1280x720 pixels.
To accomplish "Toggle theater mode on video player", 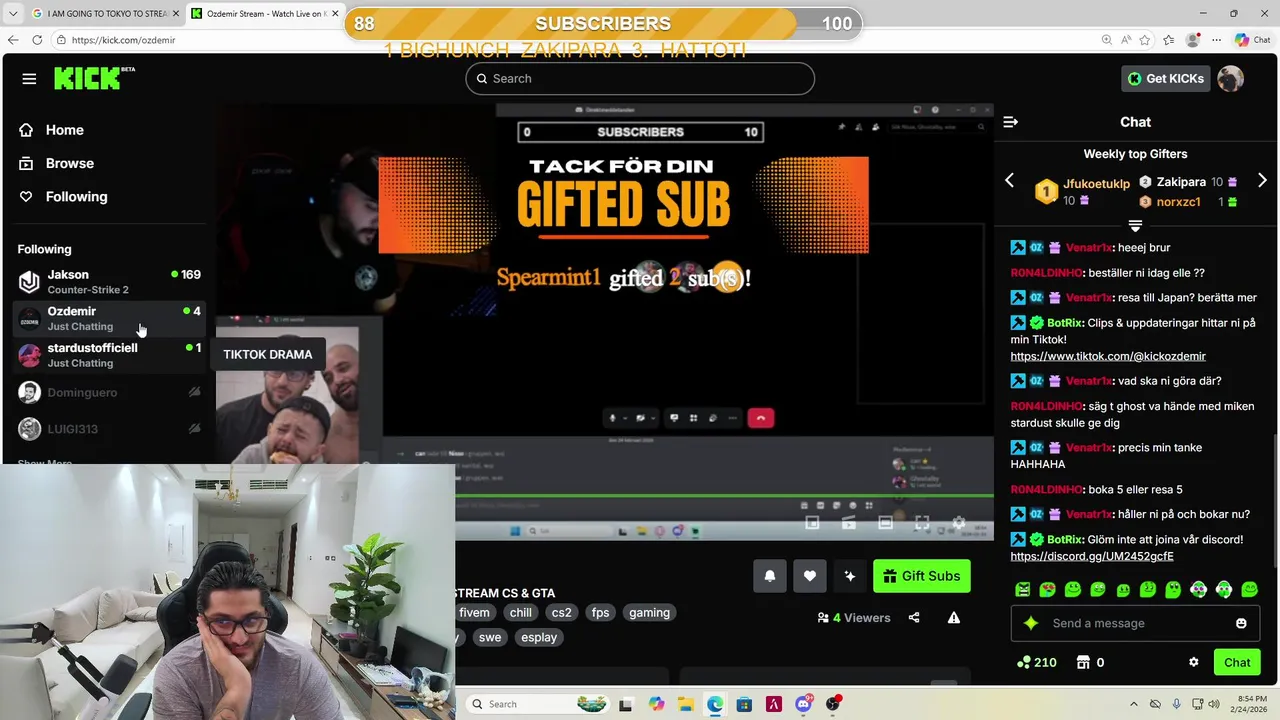I will [885, 523].
